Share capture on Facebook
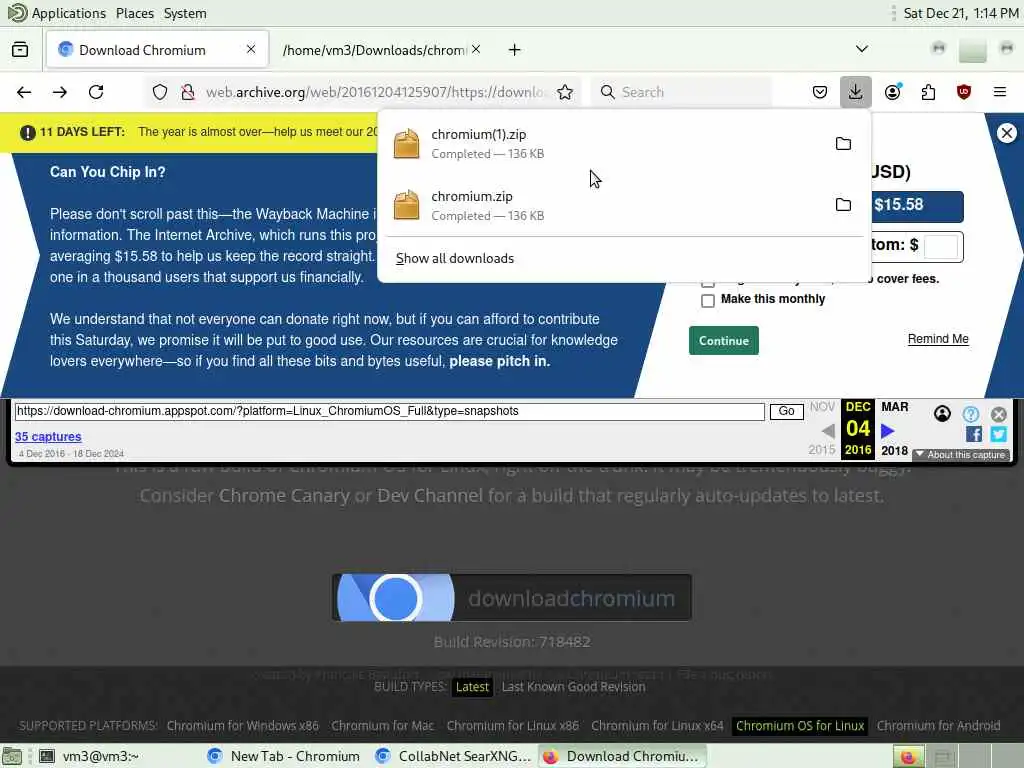Viewport: 1024px width, 768px height. (x=974, y=434)
